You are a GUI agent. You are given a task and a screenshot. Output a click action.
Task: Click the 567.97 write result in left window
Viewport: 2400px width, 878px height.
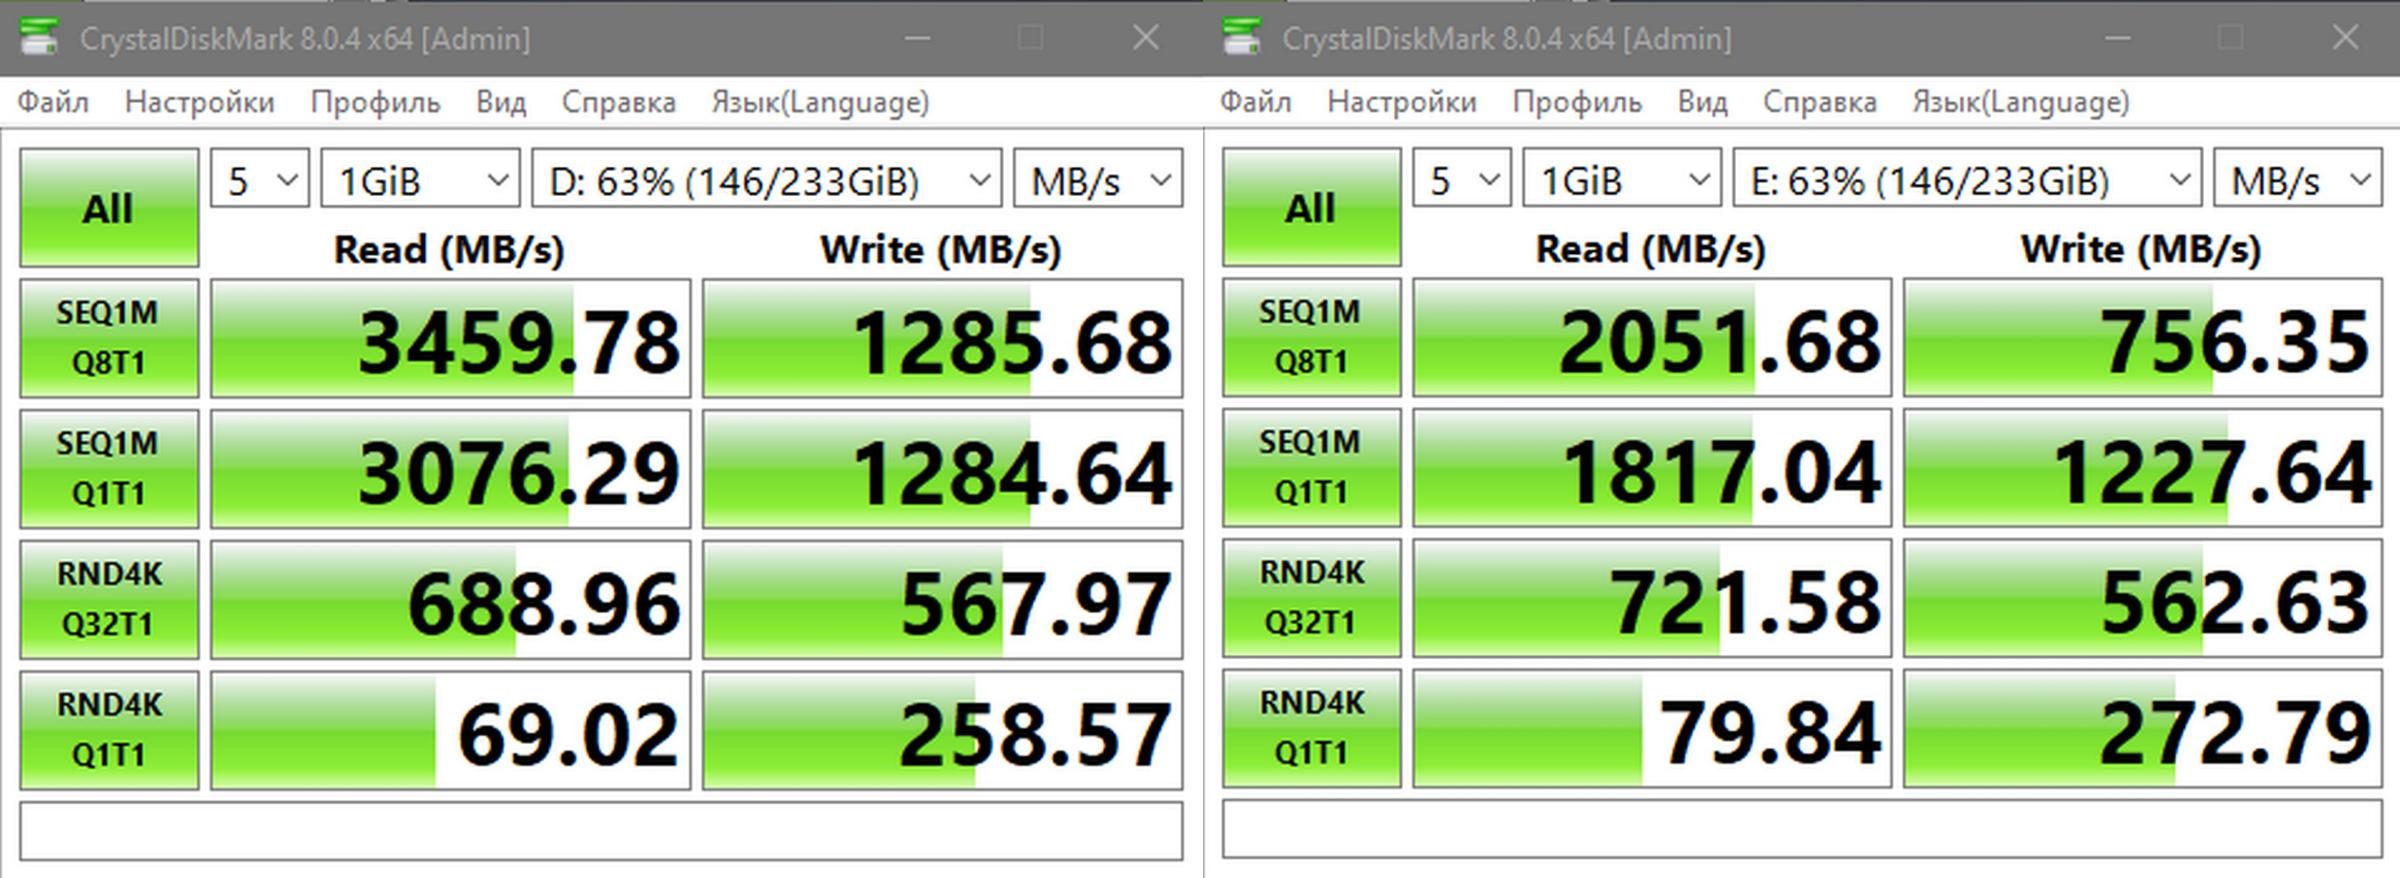[x=942, y=599]
